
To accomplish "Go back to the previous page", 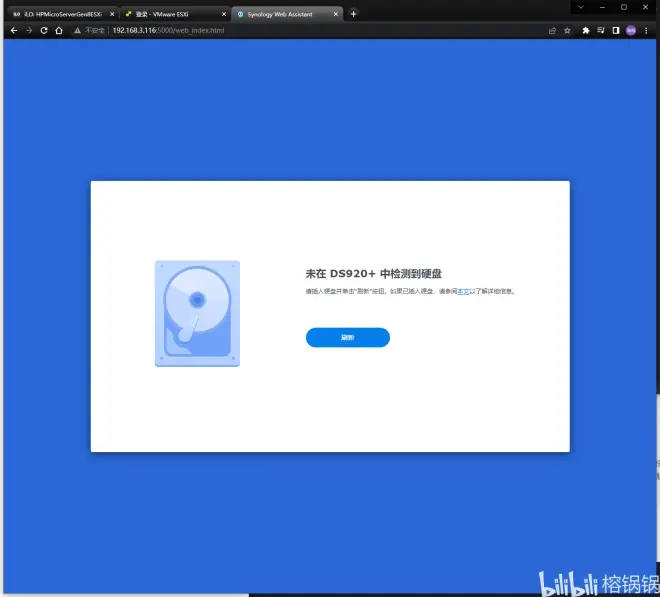I will [14, 30].
